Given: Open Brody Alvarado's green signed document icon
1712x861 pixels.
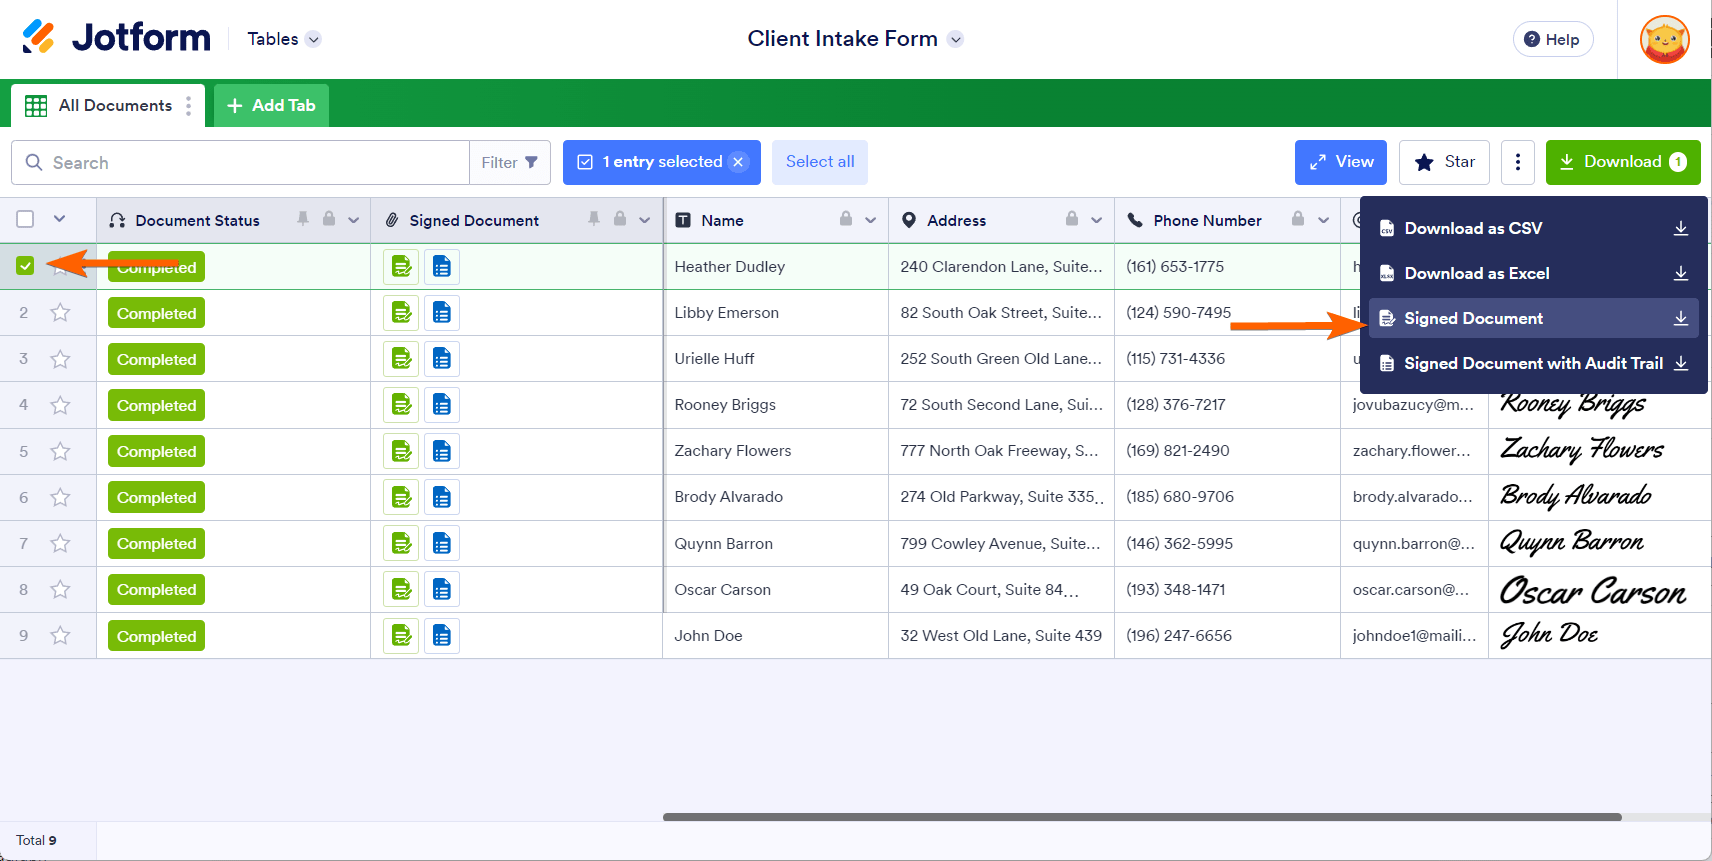Looking at the screenshot, I should pos(402,497).
